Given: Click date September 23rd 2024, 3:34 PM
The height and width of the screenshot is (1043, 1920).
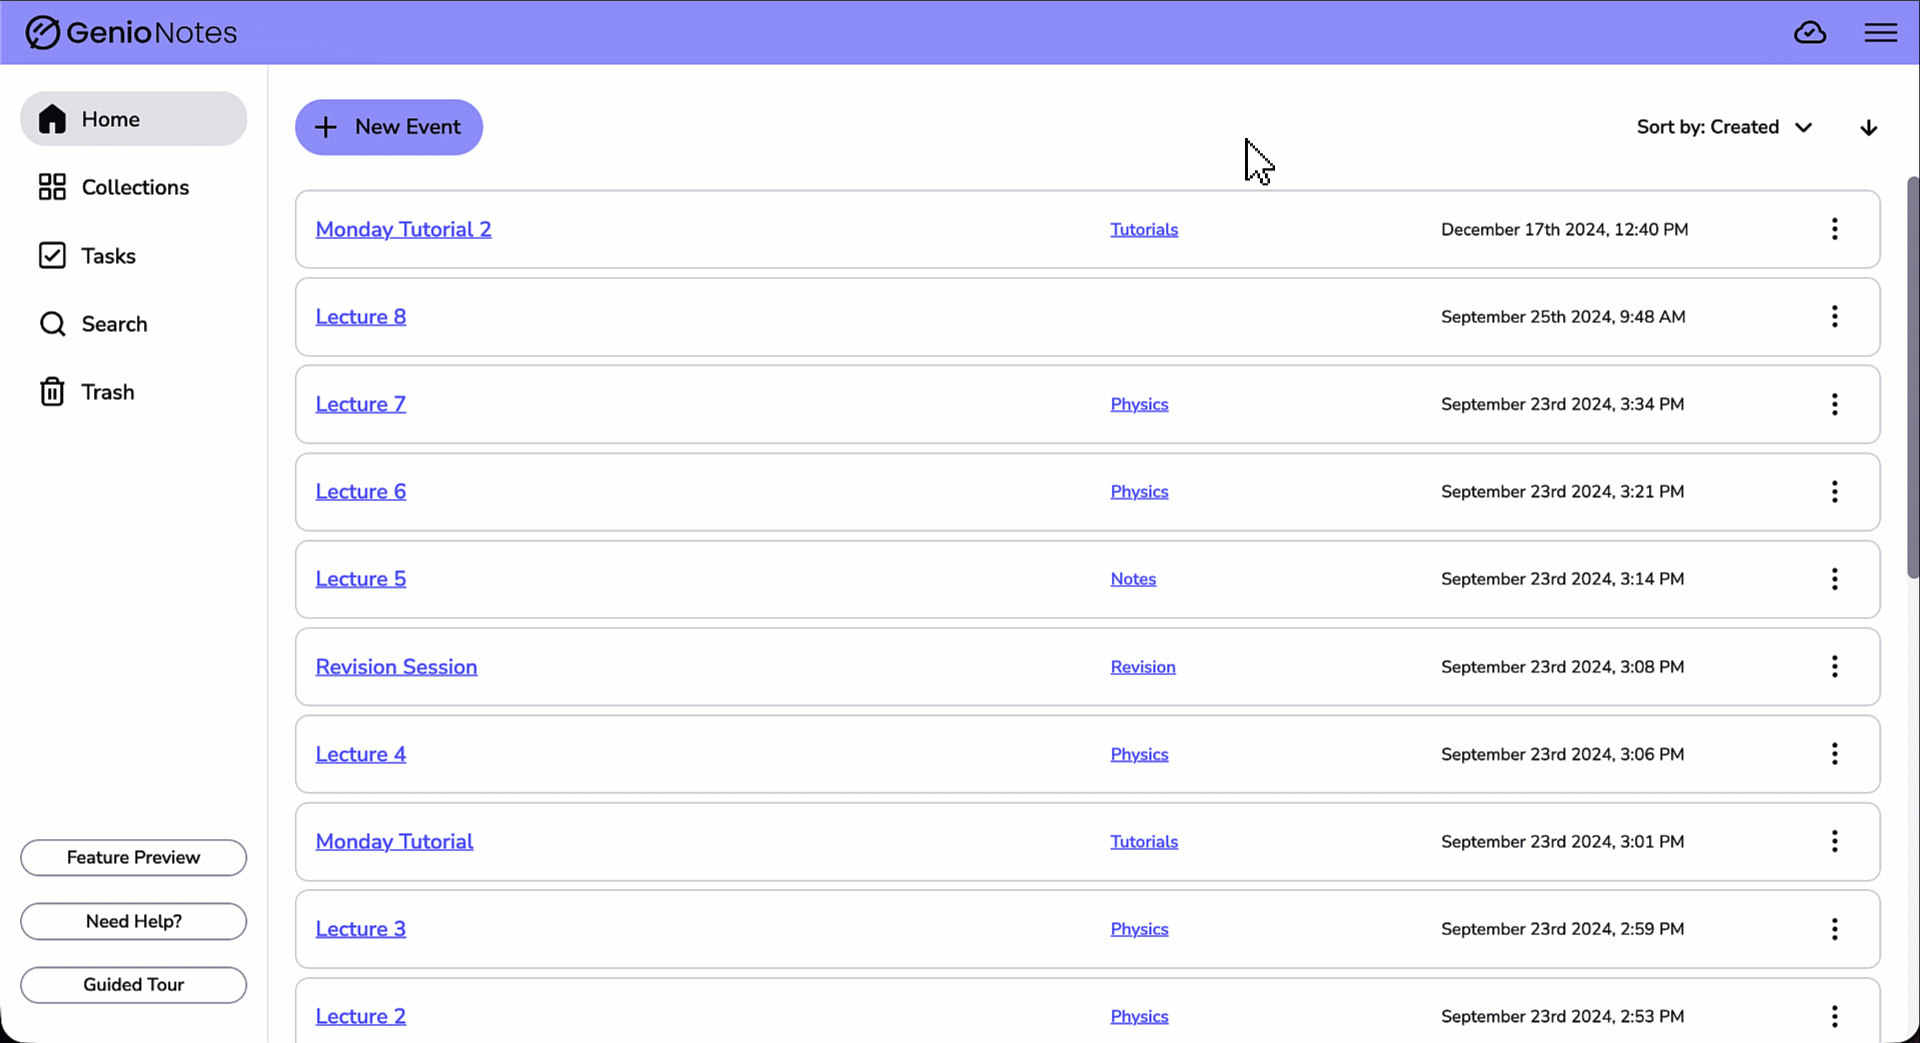Looking at the screenshot, I should pyautogui.click(x=1562, y=404).
